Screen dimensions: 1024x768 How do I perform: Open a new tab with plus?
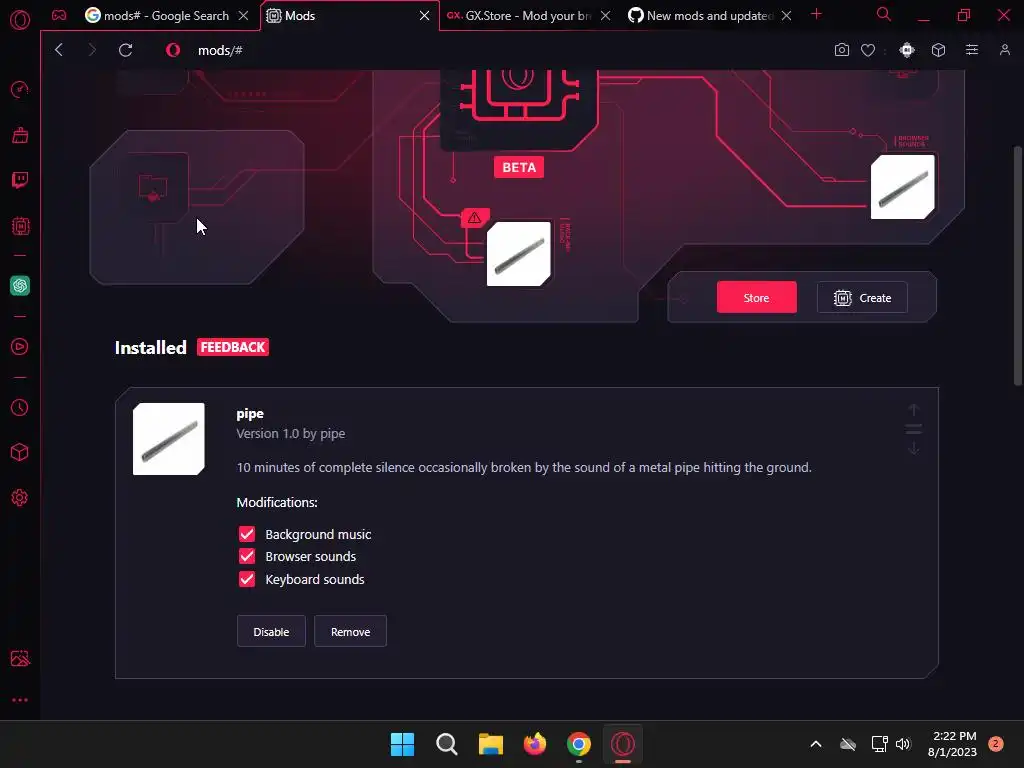click(816, 14)
